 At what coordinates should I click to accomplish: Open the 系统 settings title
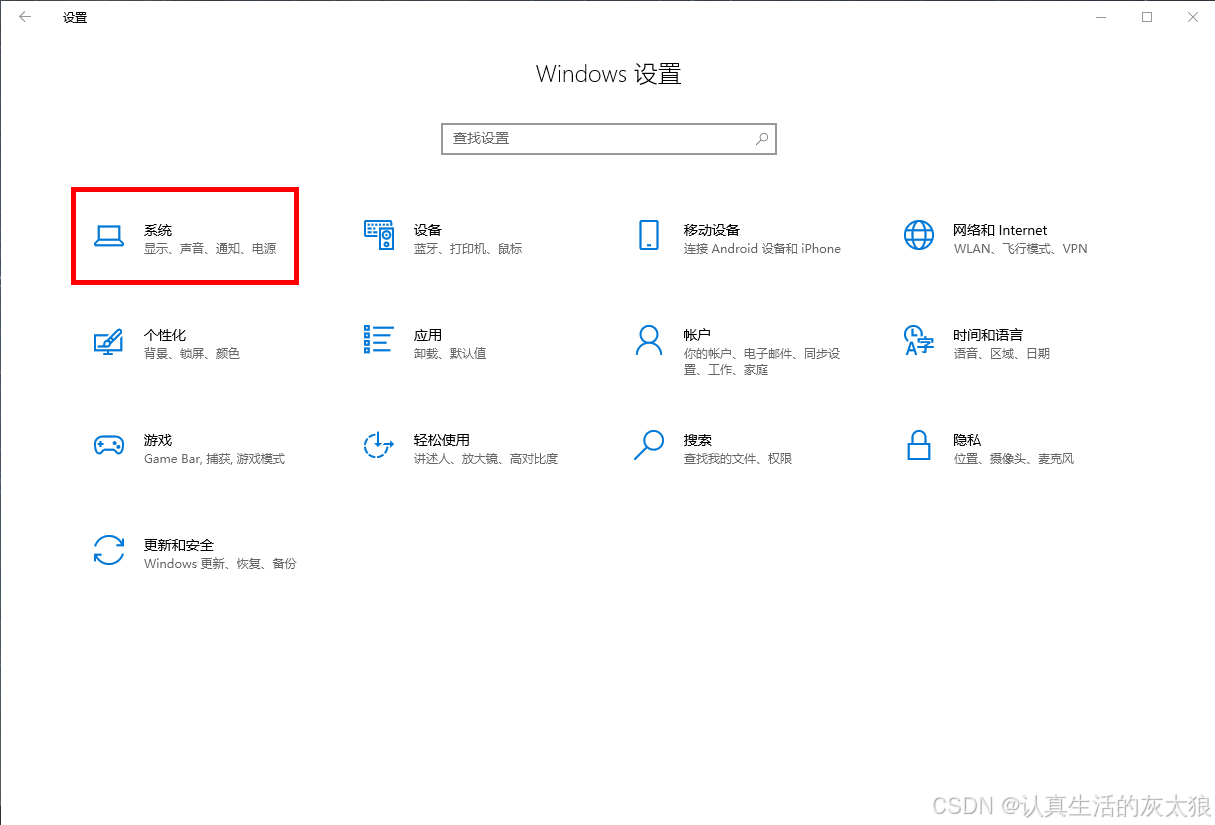click(x=158, y=230)
